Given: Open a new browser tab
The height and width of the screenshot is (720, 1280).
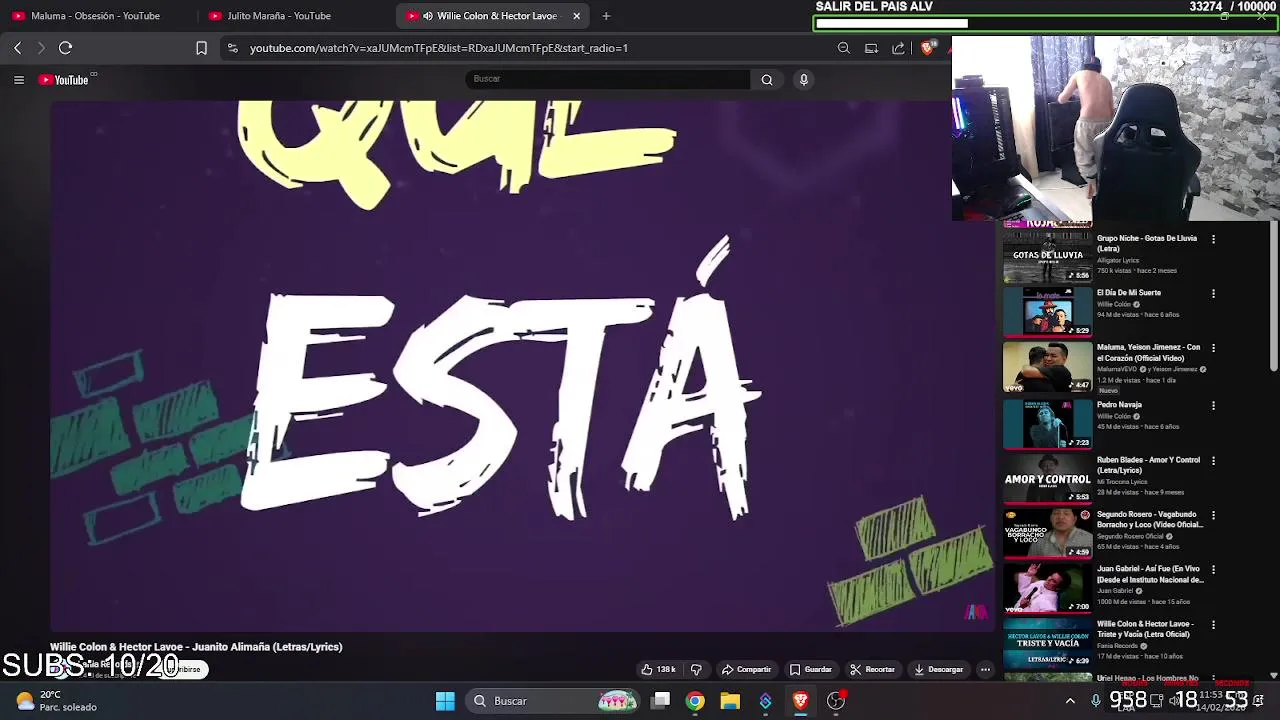Looking at the screenshot, I should 606,16.
